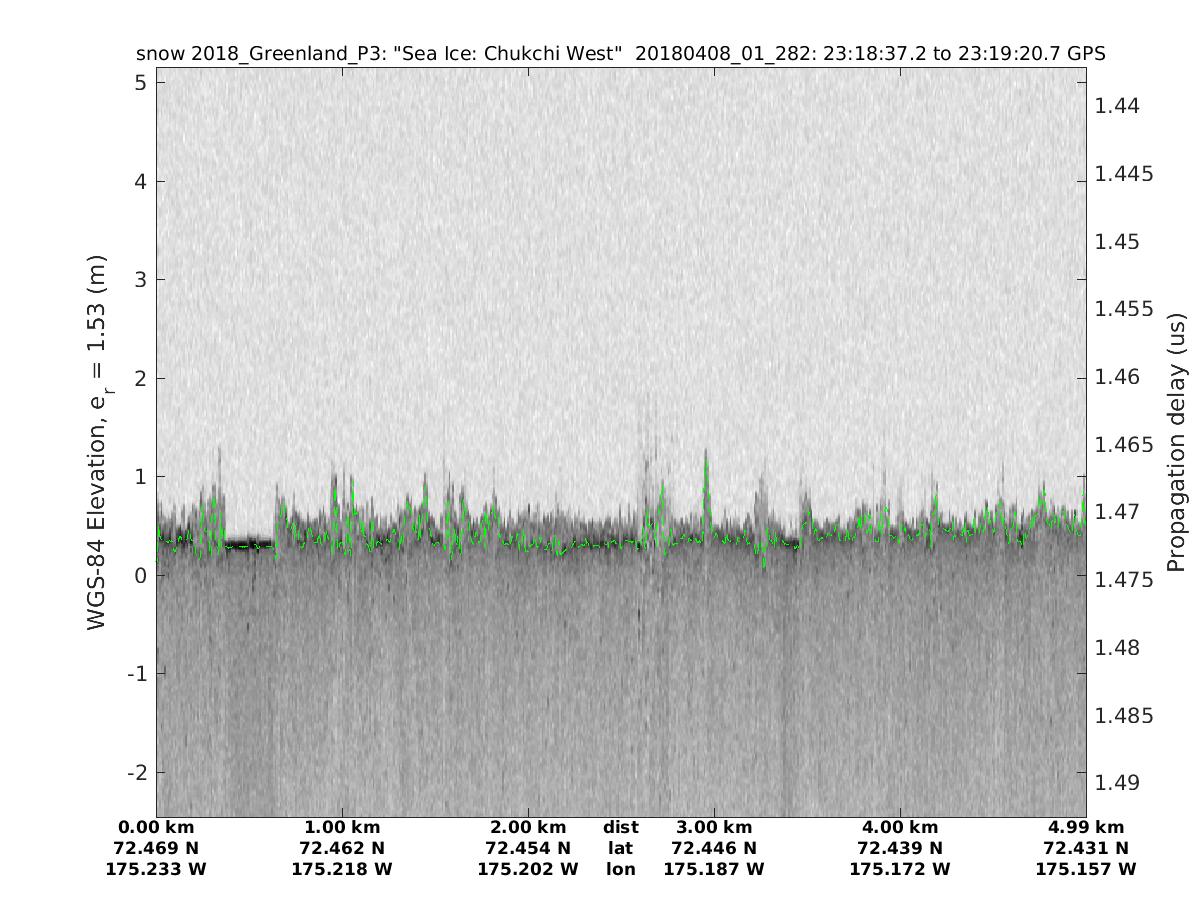Select the 4.99 km distance tick label
The image size is (1200, 900).
tap(1086, 827)
